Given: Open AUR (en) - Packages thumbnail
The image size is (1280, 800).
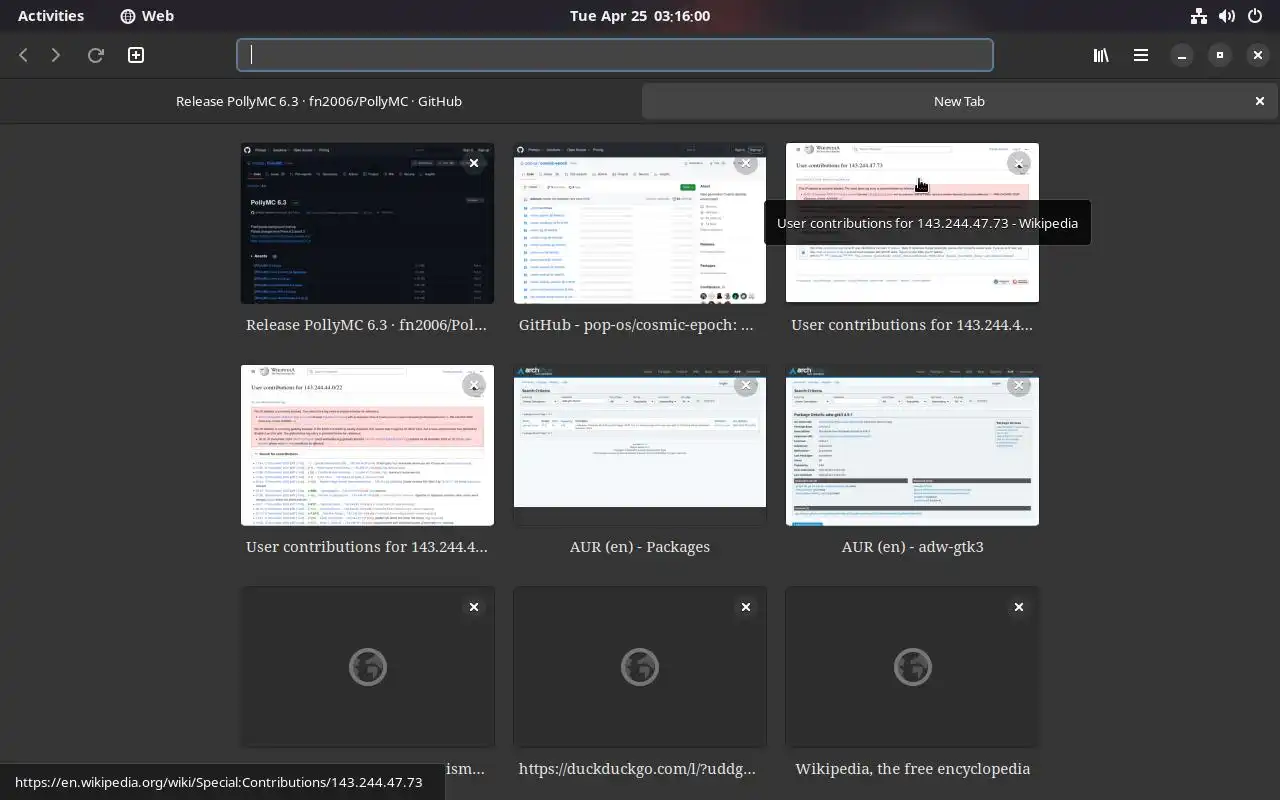Looking at the screenshot, I should click(x=640, y=445).
